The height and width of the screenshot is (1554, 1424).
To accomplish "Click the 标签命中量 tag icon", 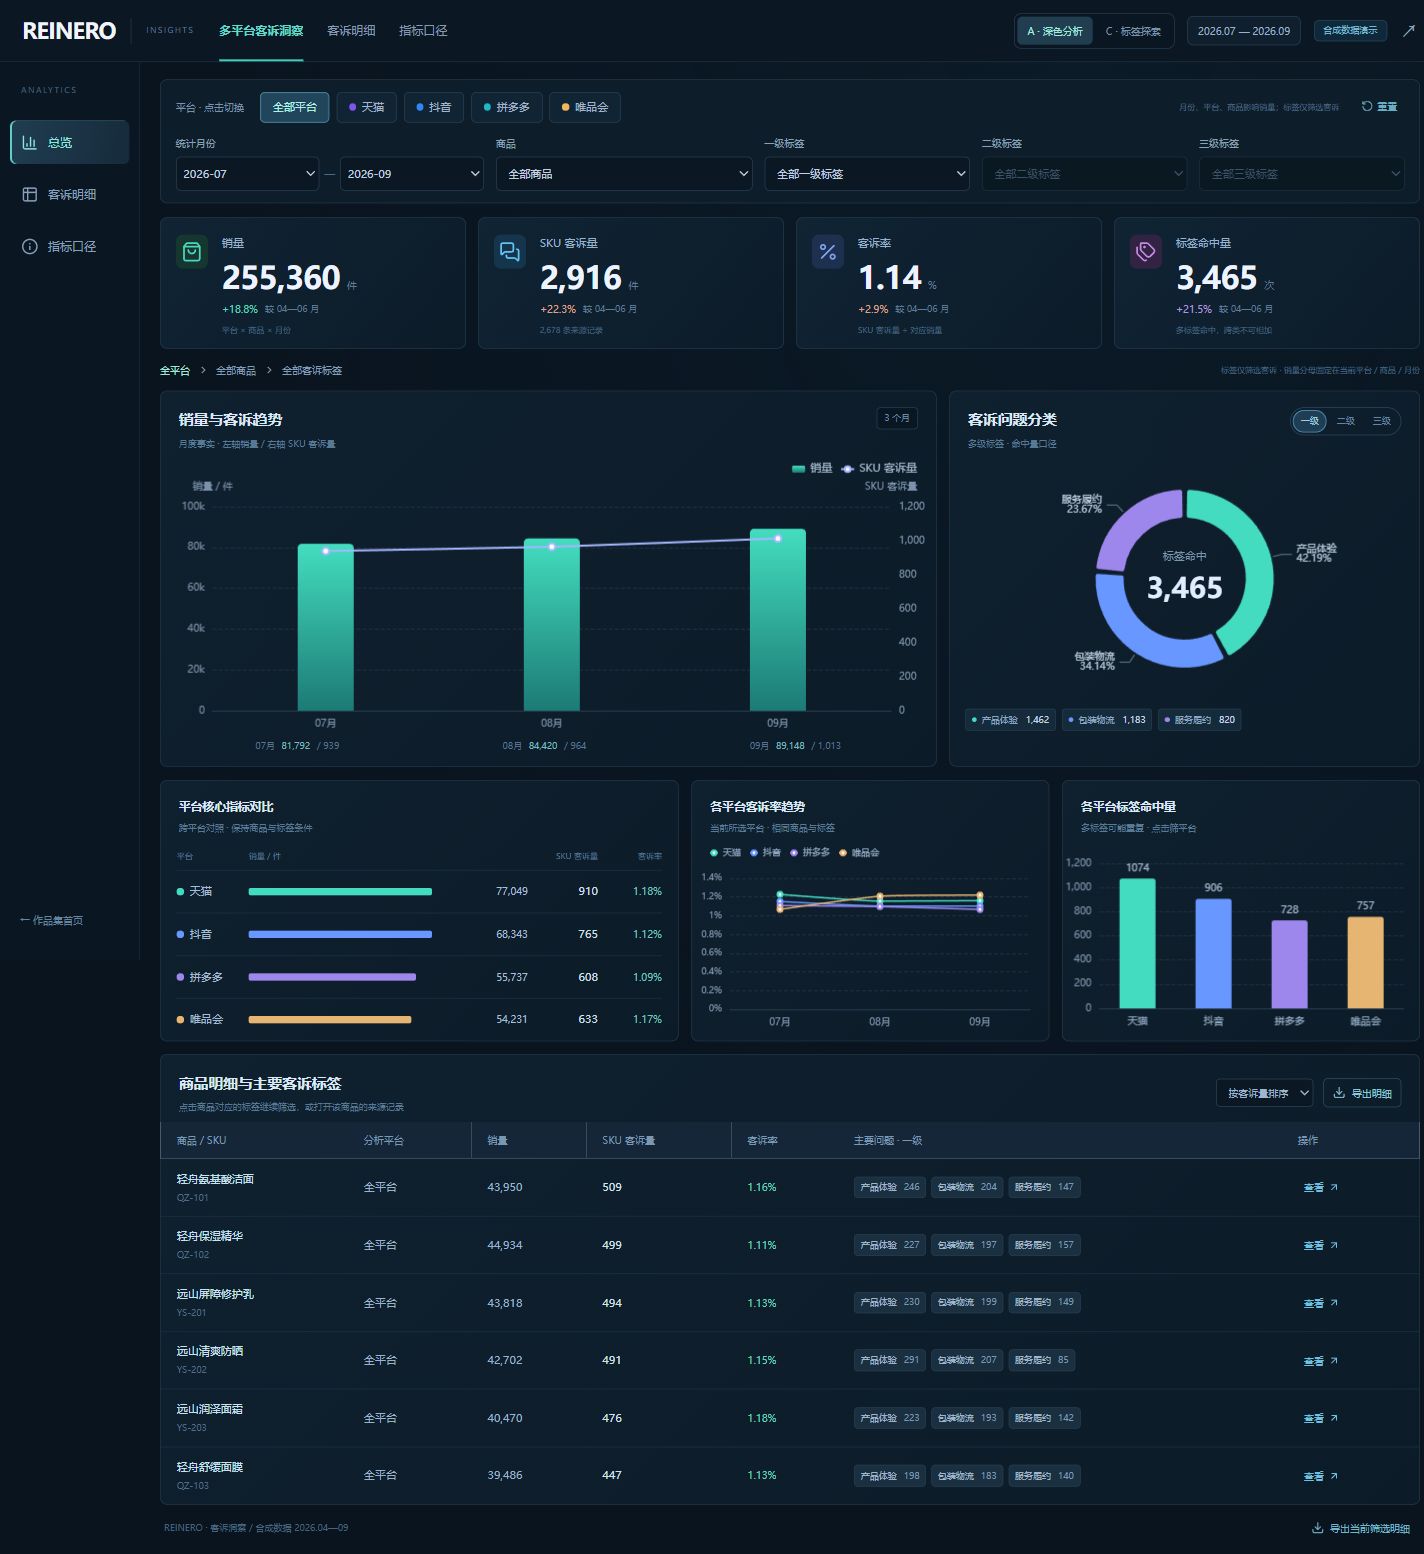I will 1146,252.
